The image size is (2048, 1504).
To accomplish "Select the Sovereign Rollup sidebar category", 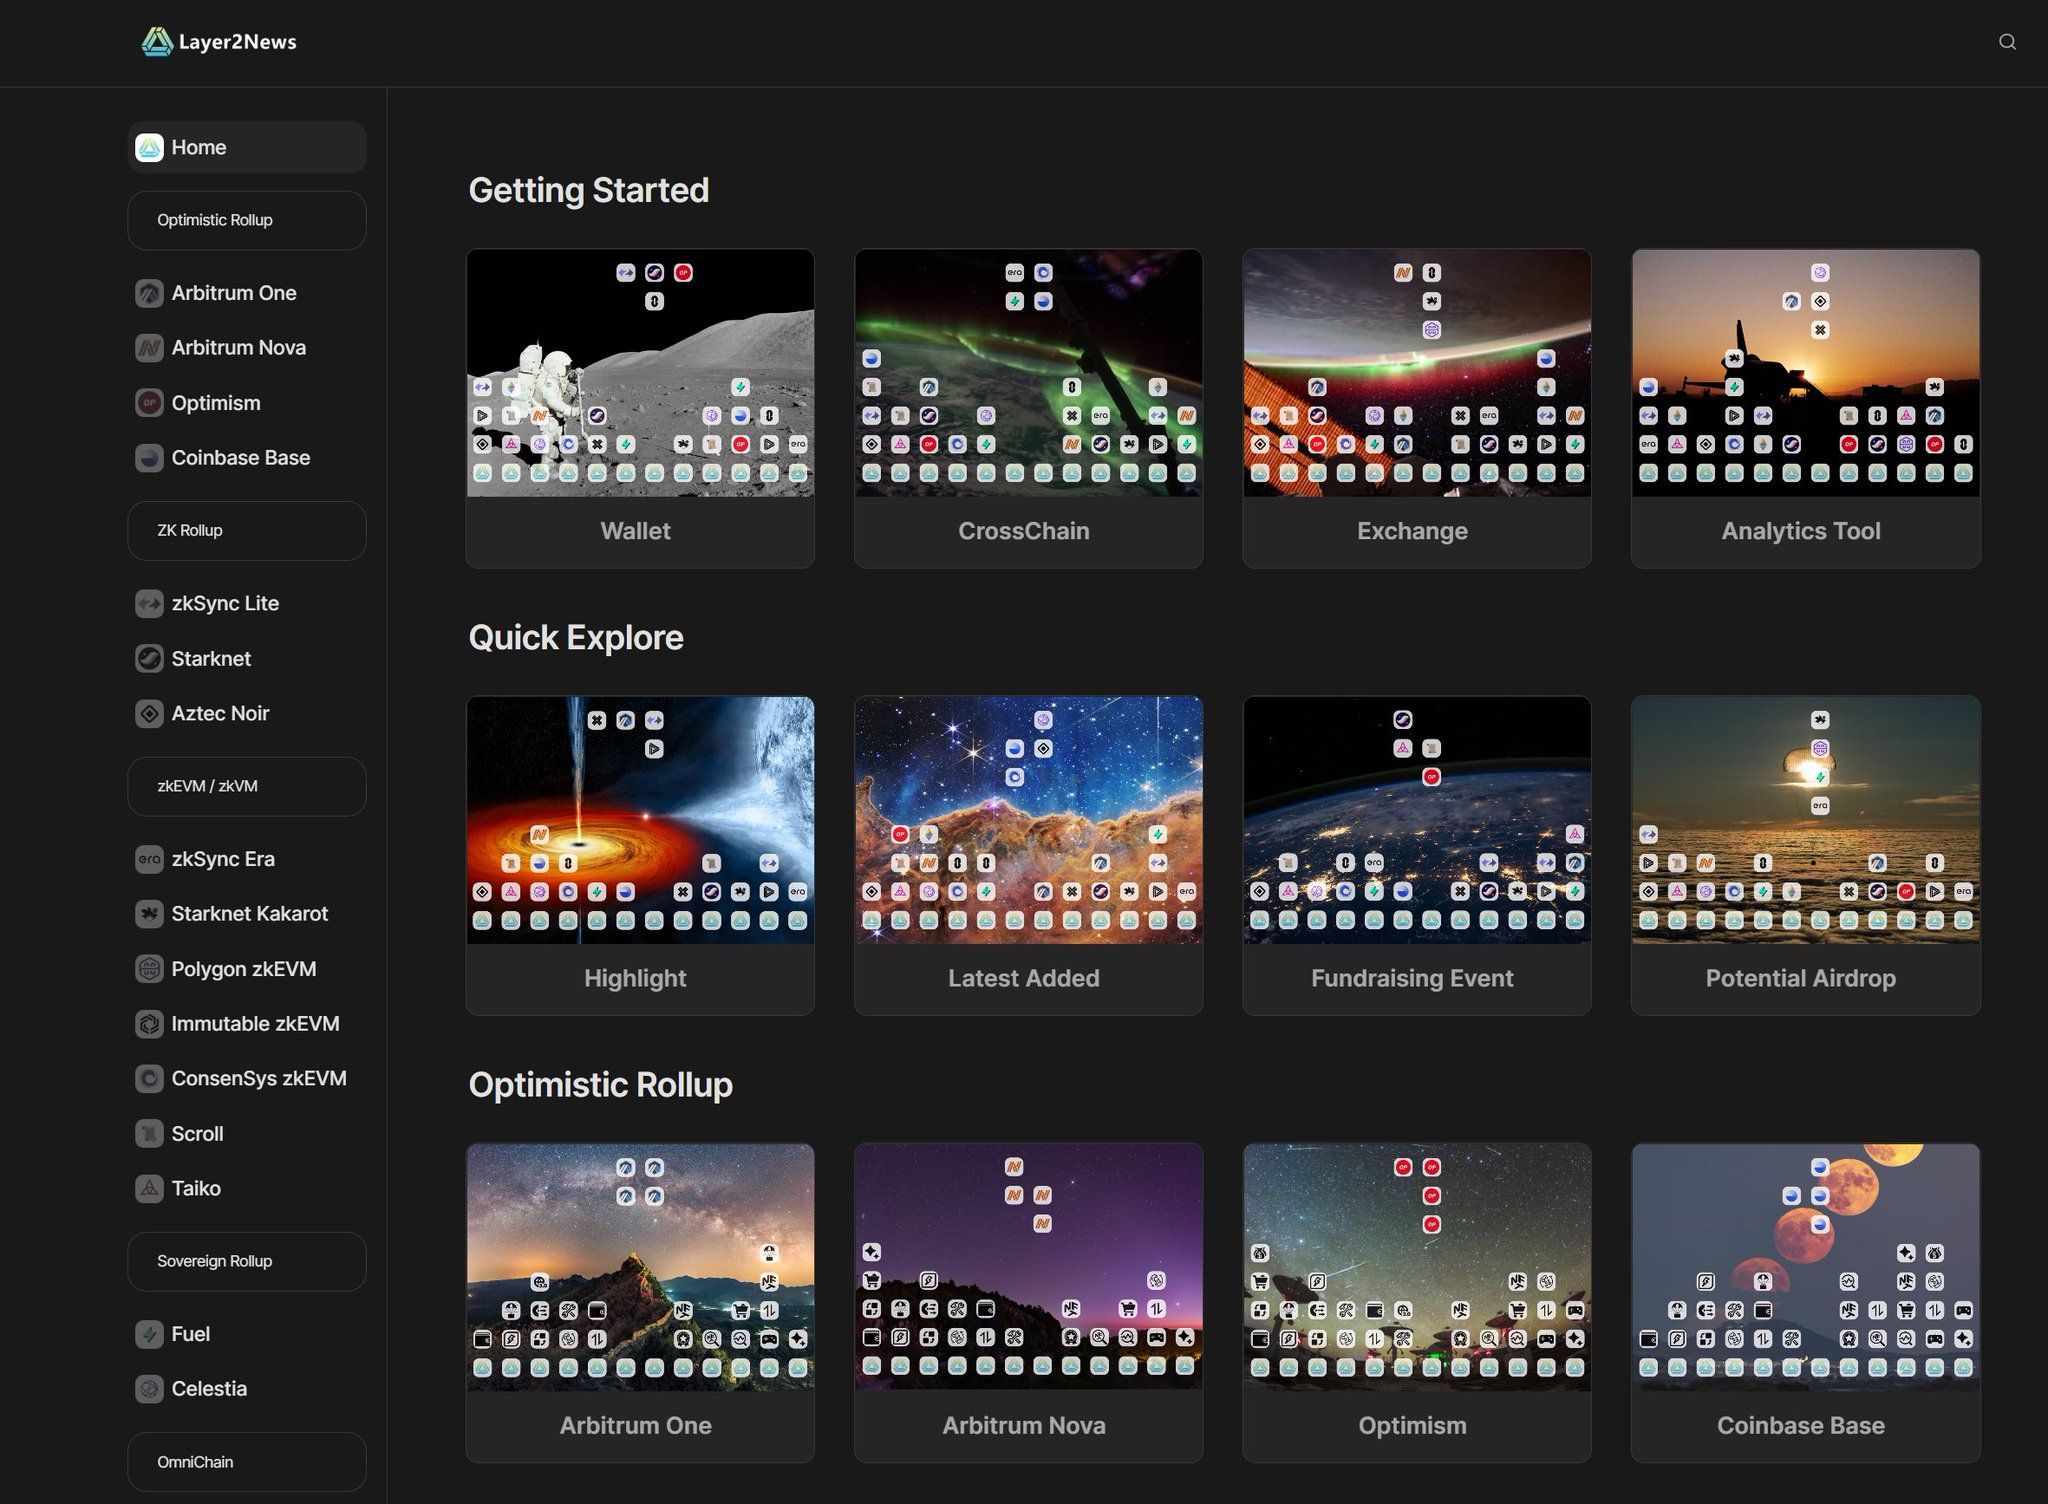I will [247, 1262].
